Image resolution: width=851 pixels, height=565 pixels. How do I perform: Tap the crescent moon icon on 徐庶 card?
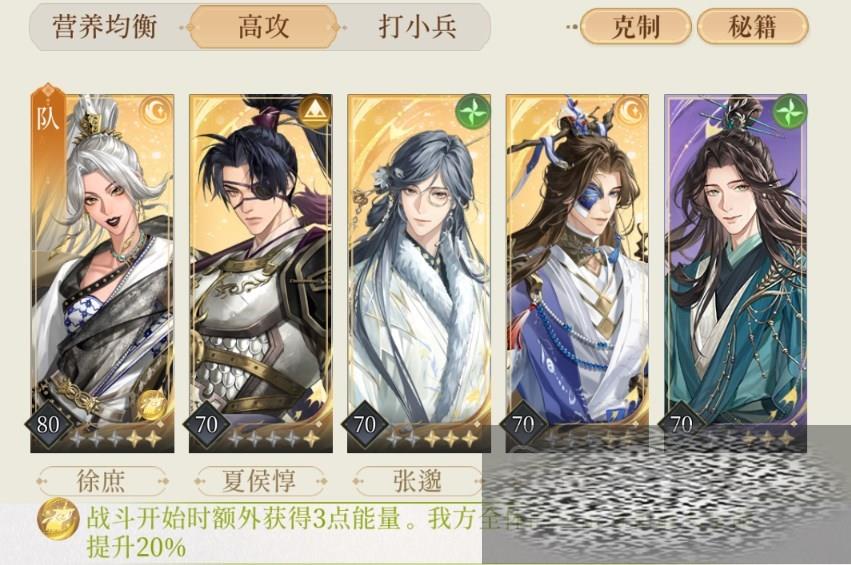pos(157,112)
